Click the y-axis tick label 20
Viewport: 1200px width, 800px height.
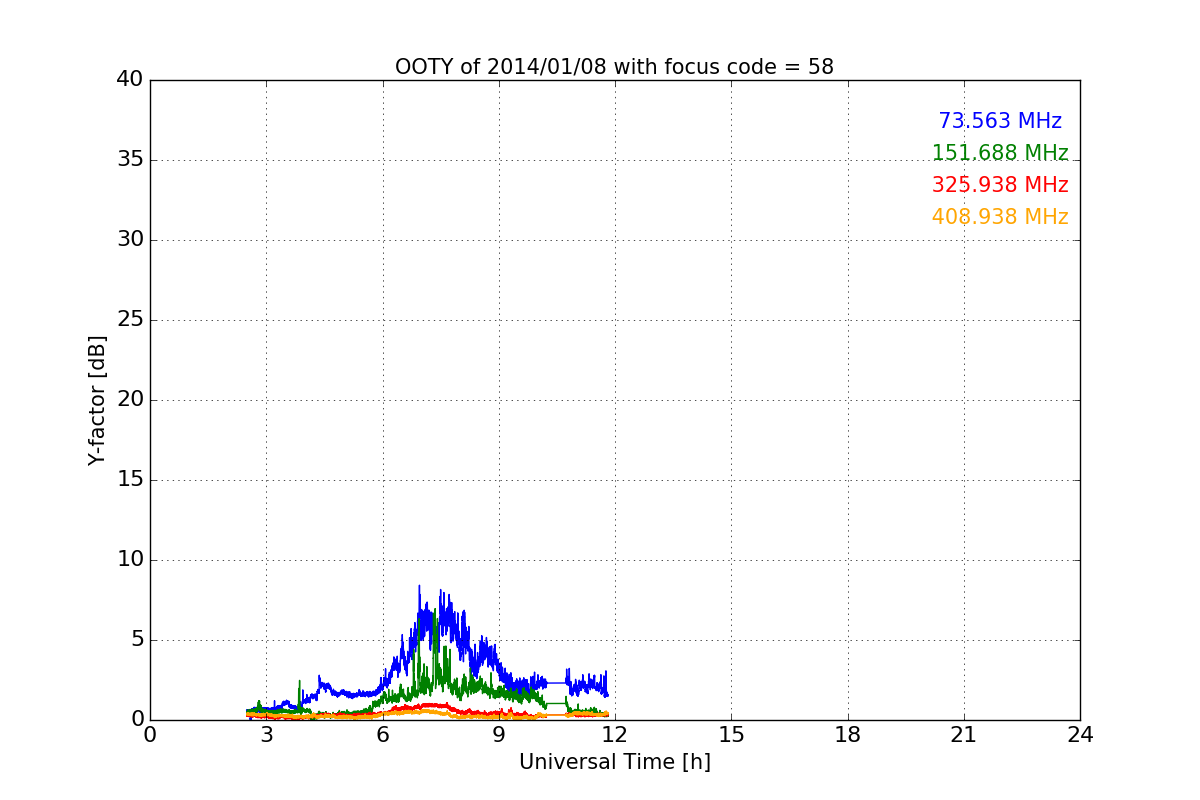click(130, 400)
